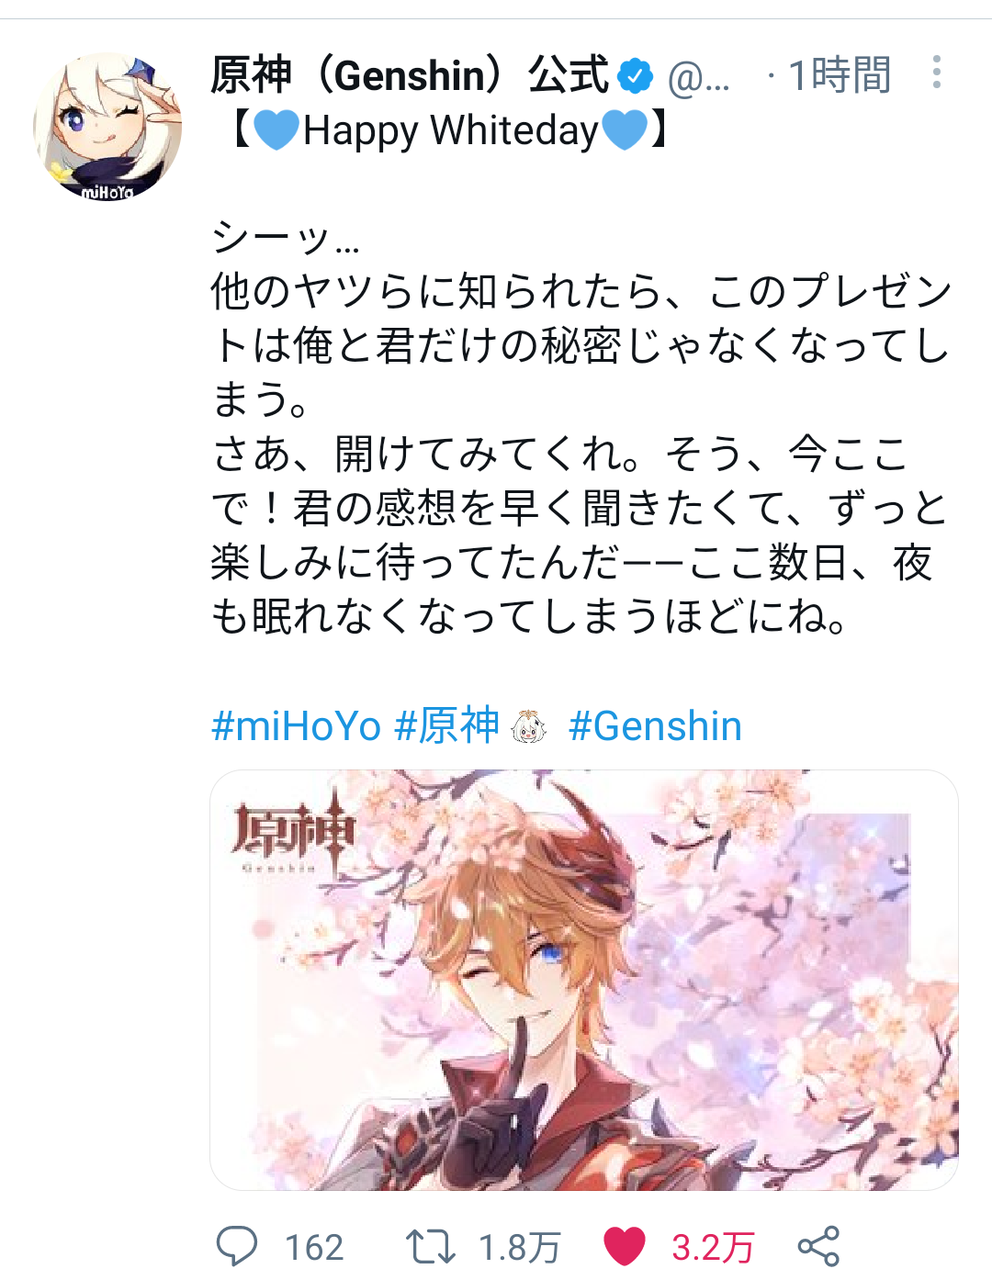Click the 1.8万 retweet count
The height and width of the screenshot is (1280, 992).
pos(519,1247)
